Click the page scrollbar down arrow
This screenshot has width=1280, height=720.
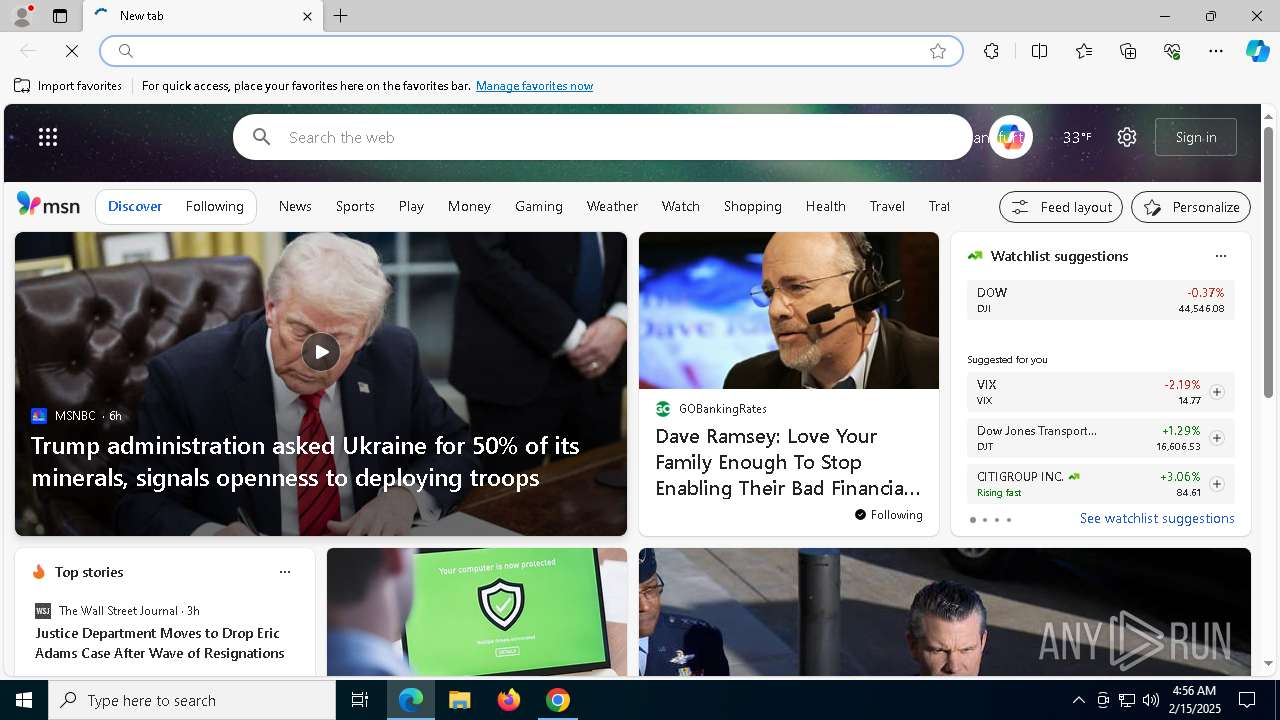coord(1269,663)
